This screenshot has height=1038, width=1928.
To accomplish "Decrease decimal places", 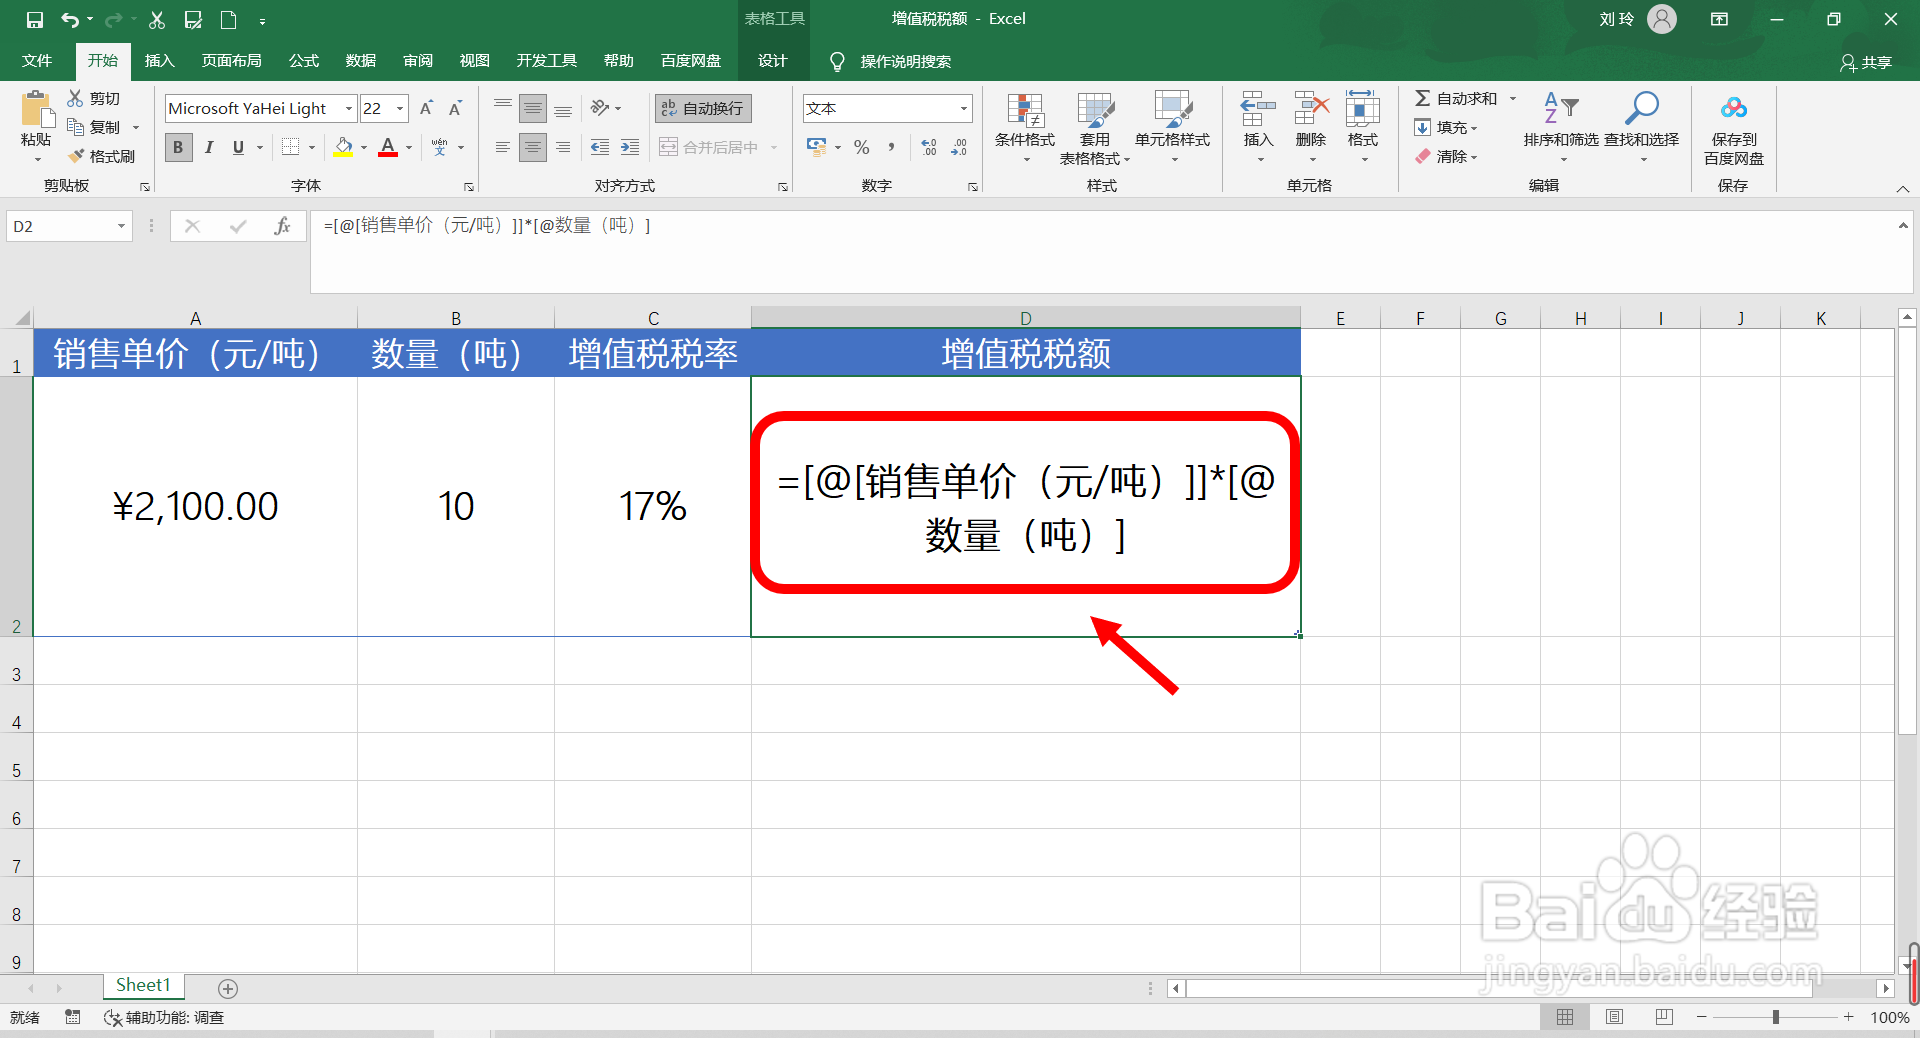I will (959, 147).
